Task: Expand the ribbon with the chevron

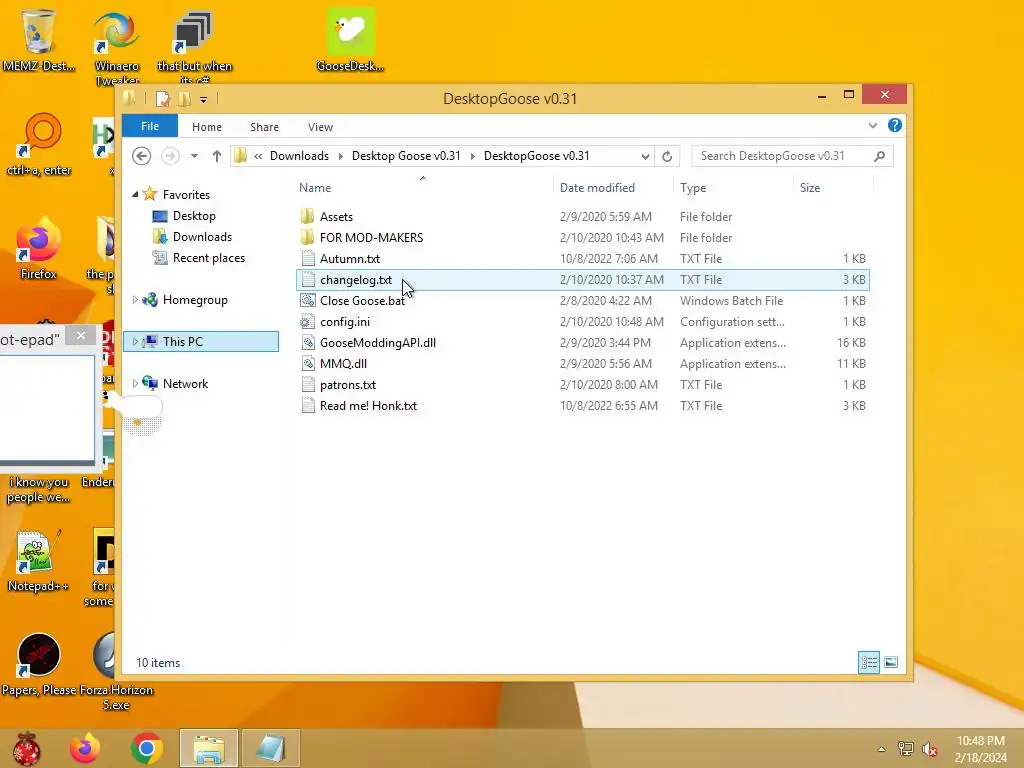Action: coord(872,125)
